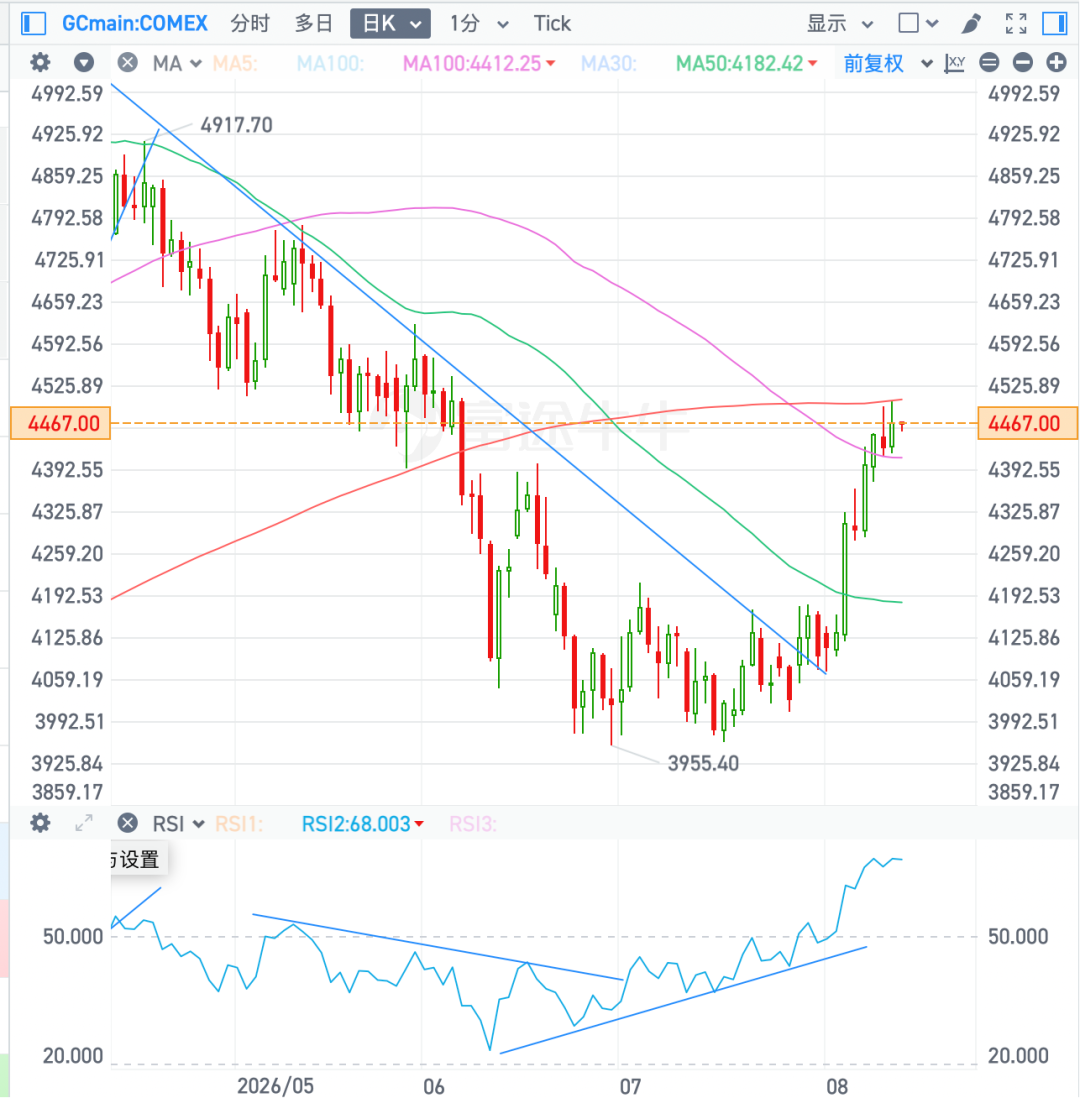Collapse the MA indicator with the round arrow
The height and width of the screenshot is (1098, 1080).
pyautogui.click(x=84, y=63)
